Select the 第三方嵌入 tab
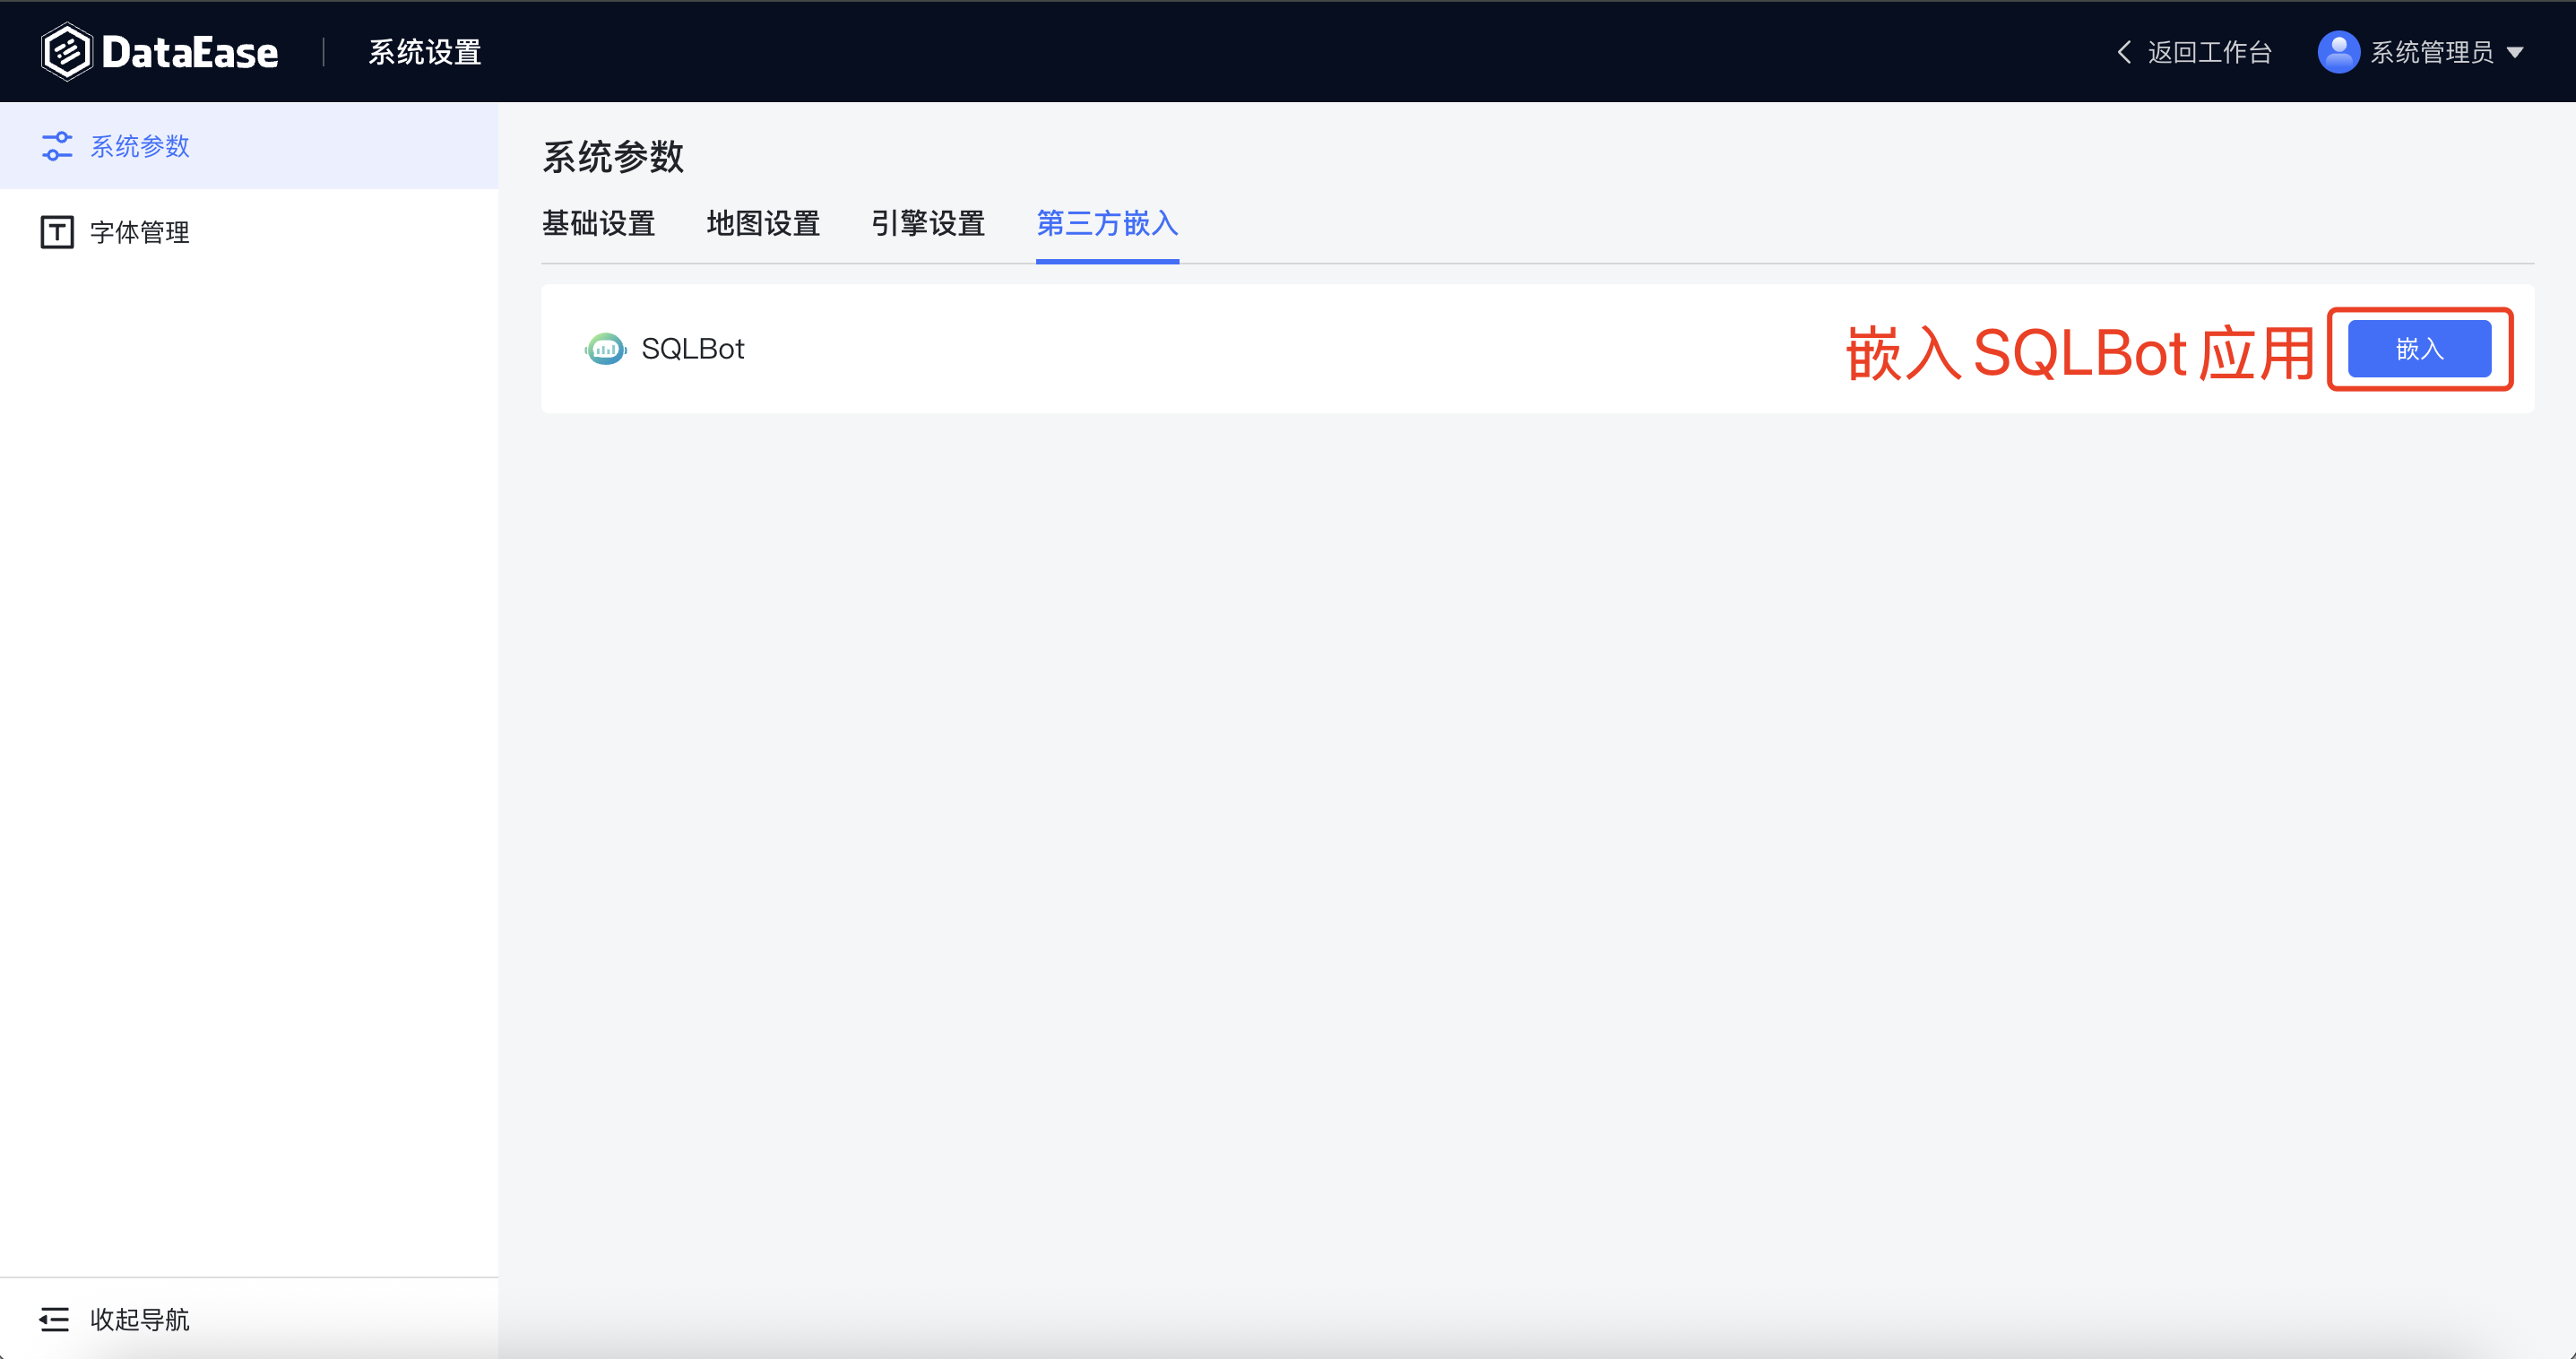 click(1107, 223)
